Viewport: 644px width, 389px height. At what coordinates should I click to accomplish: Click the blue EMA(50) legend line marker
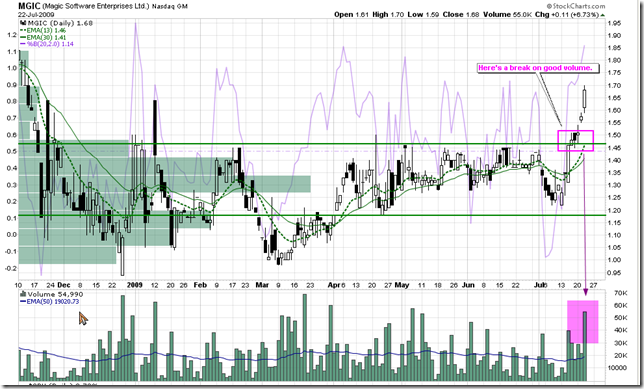pyautogui.click(x=23, y=302)
